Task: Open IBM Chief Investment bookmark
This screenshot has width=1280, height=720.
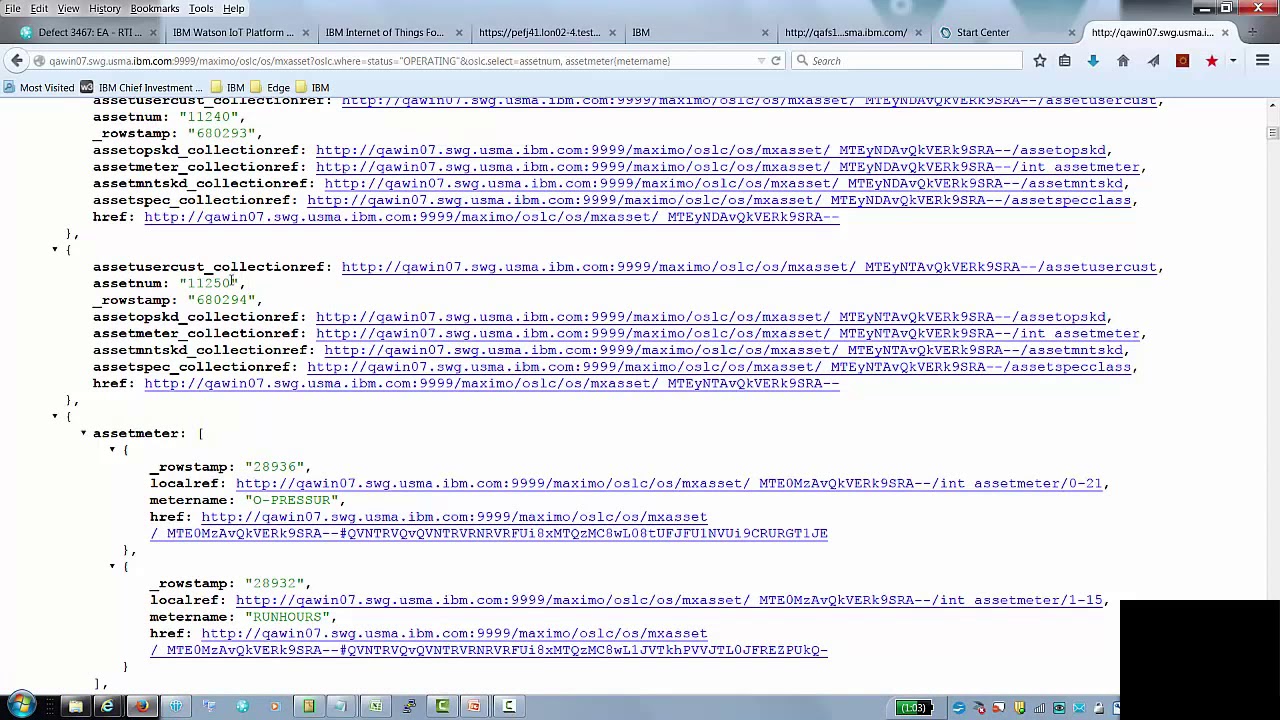Action: [x=141, y=88]
